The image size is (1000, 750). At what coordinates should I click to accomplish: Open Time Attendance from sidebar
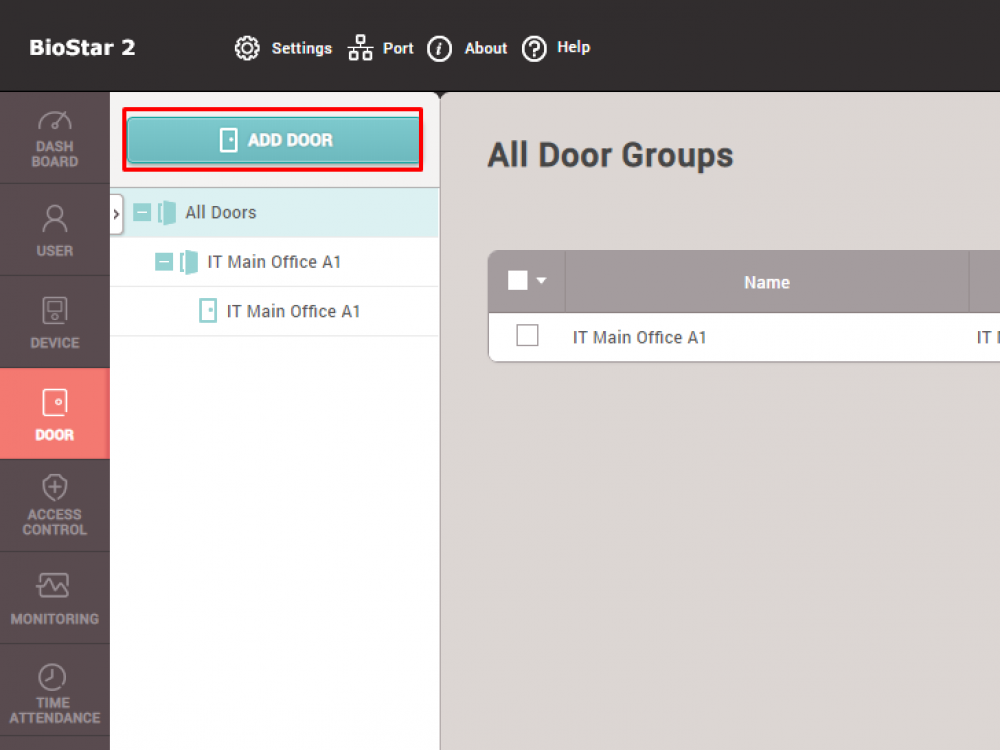(54, 692)
